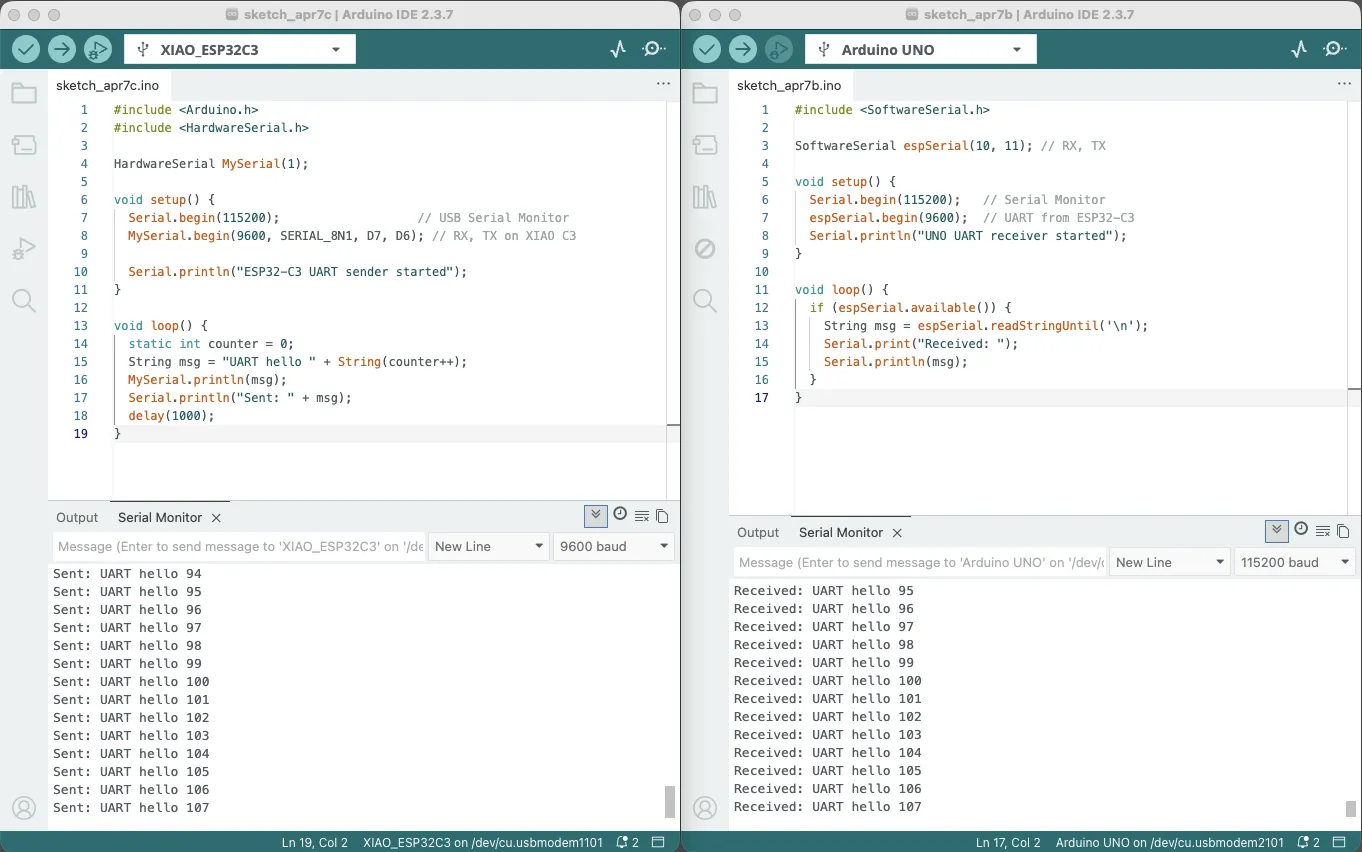Select the sketch_apr7c.ino editor tab
This screenshot has height=852, width=1362.
[108, 86]
